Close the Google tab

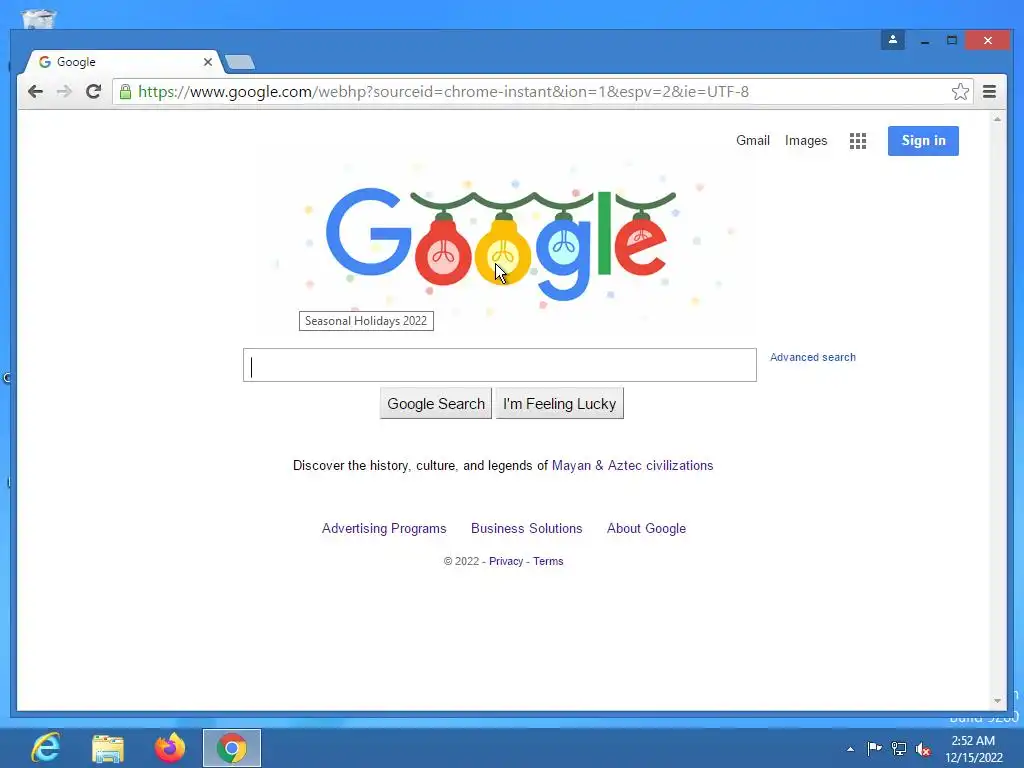pyautogui.click(x=208, y=62)
